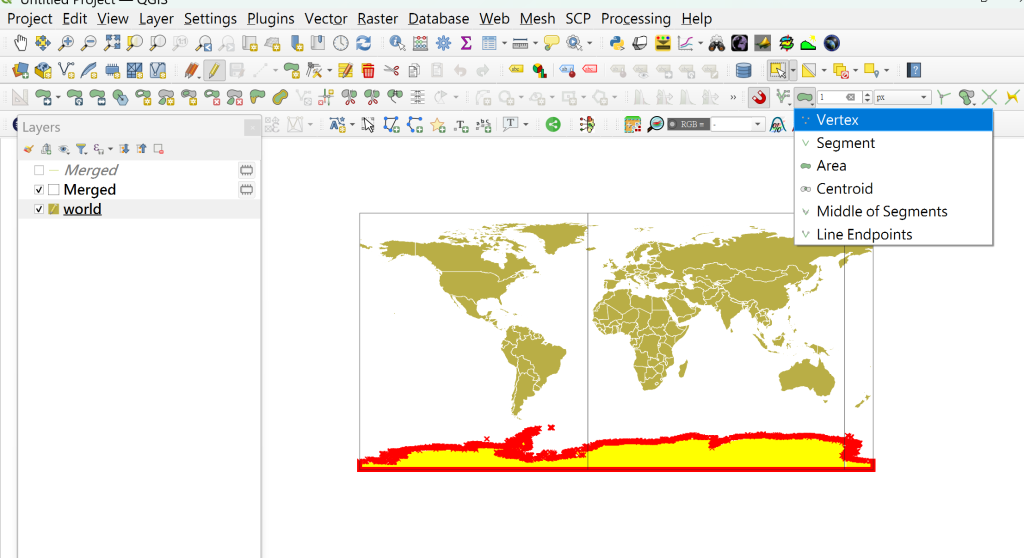Open the Raster menu
1024x558 pixels.
(377, 19)
